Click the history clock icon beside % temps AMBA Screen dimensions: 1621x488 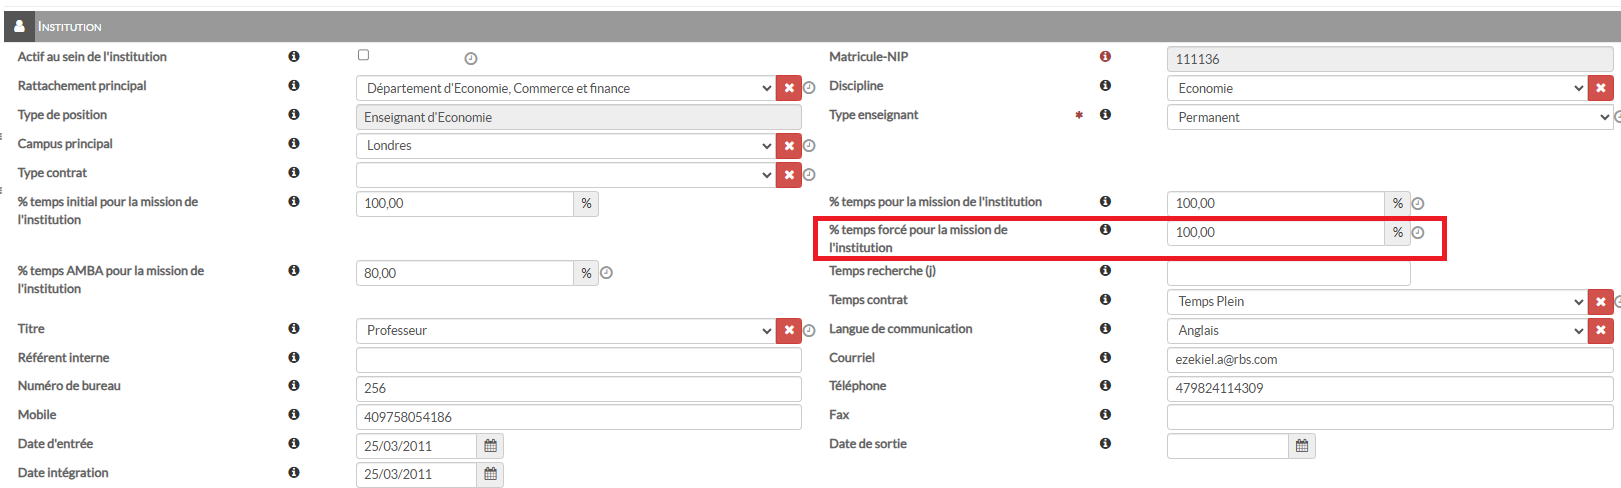[x=606, y=273]
